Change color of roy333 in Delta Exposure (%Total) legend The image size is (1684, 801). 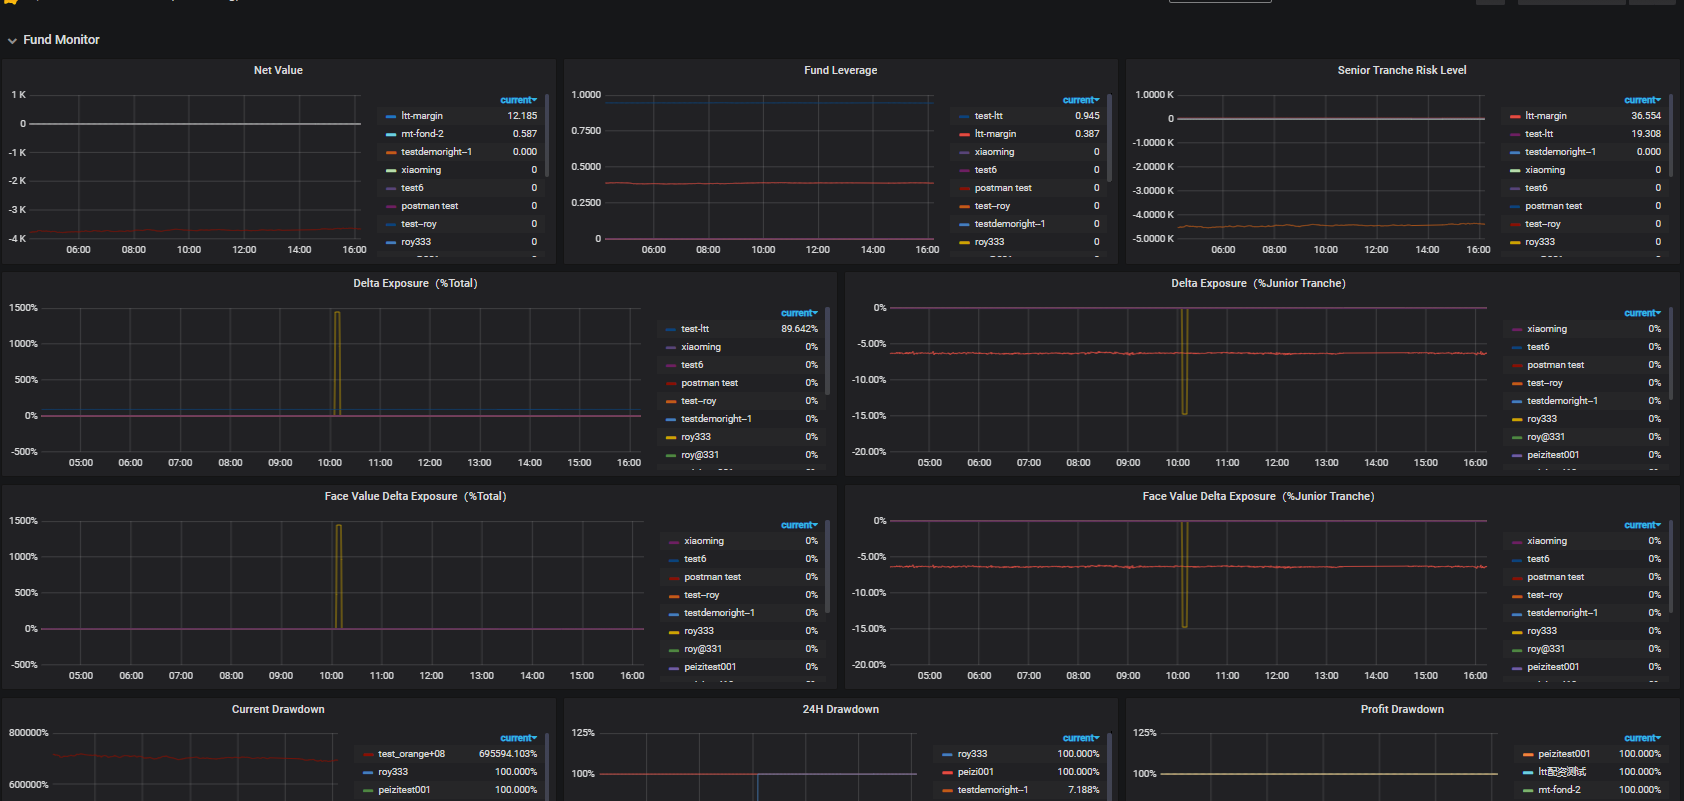coord(671,438)
